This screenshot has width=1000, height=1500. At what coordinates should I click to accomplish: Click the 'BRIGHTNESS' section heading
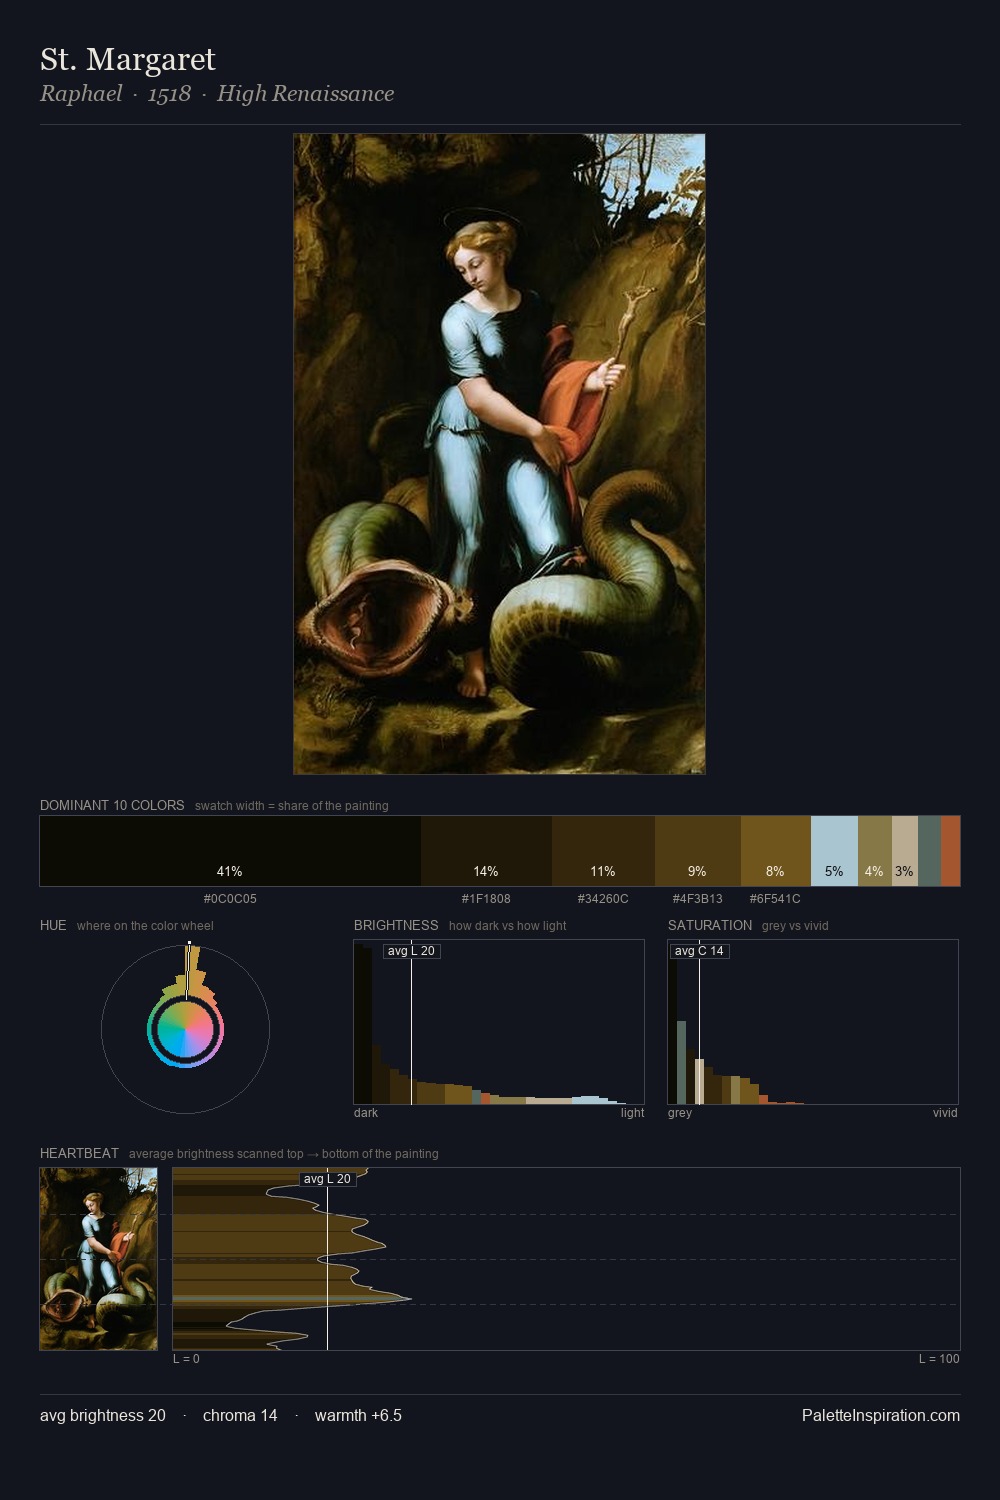pos(396,925)
